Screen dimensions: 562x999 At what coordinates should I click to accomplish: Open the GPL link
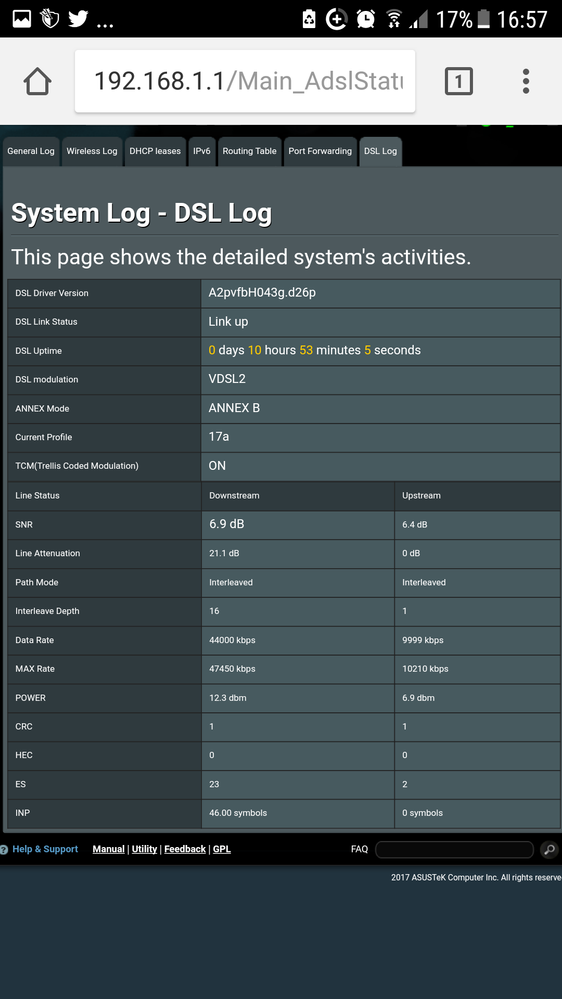(222, 849)
